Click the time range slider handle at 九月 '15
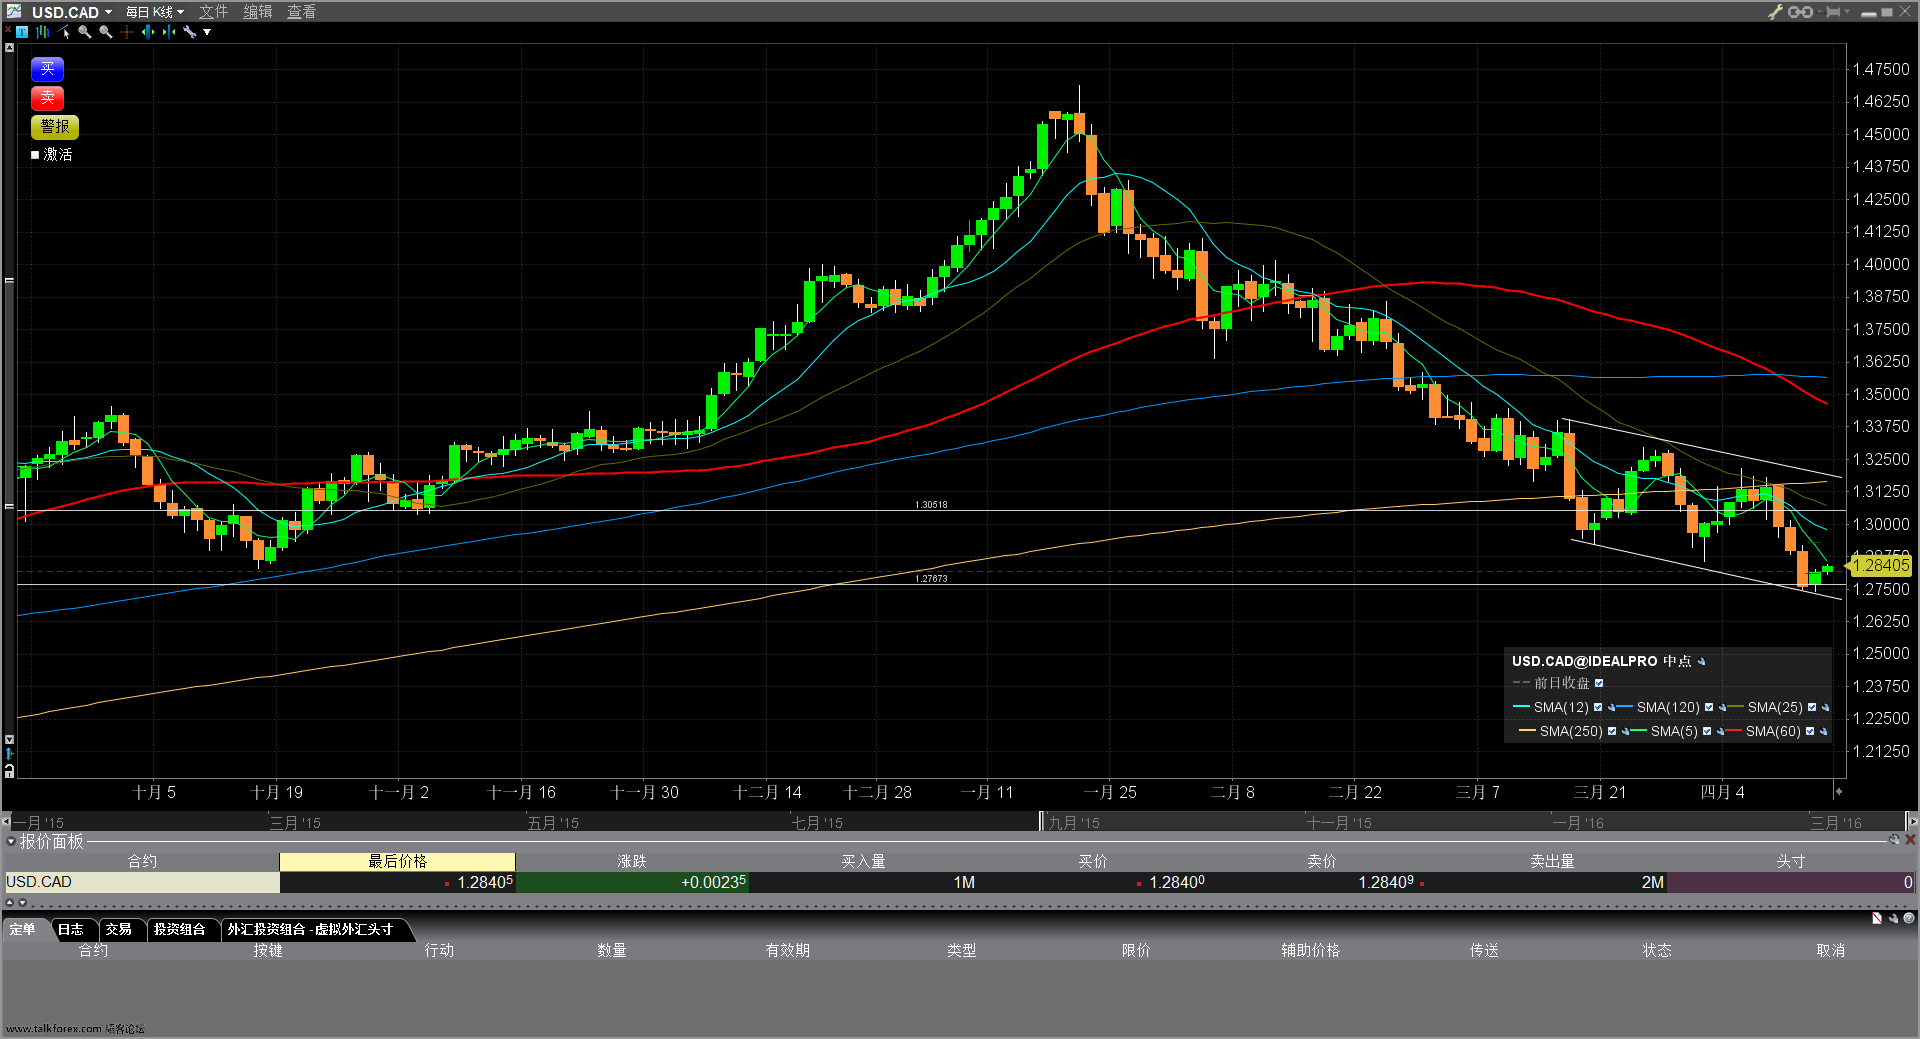The image size is (1920, 1039). pos(1041,822)
